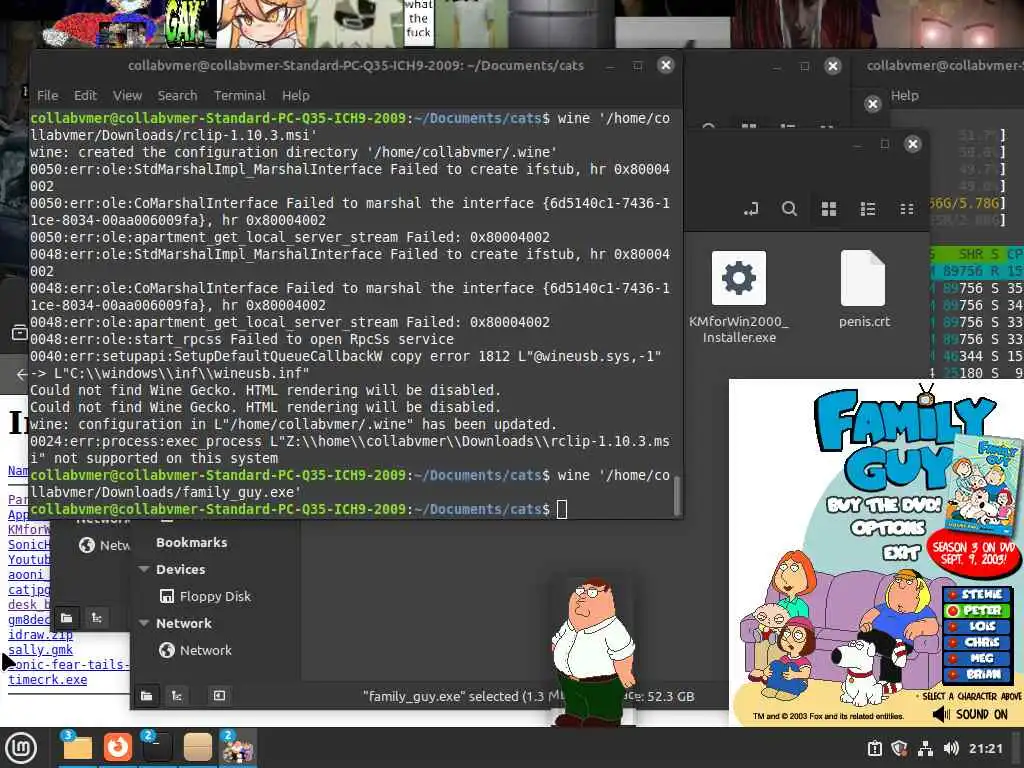Click the Network globe item under Network
This screenshot has height=768, width=1024.
tap(196, 650)
